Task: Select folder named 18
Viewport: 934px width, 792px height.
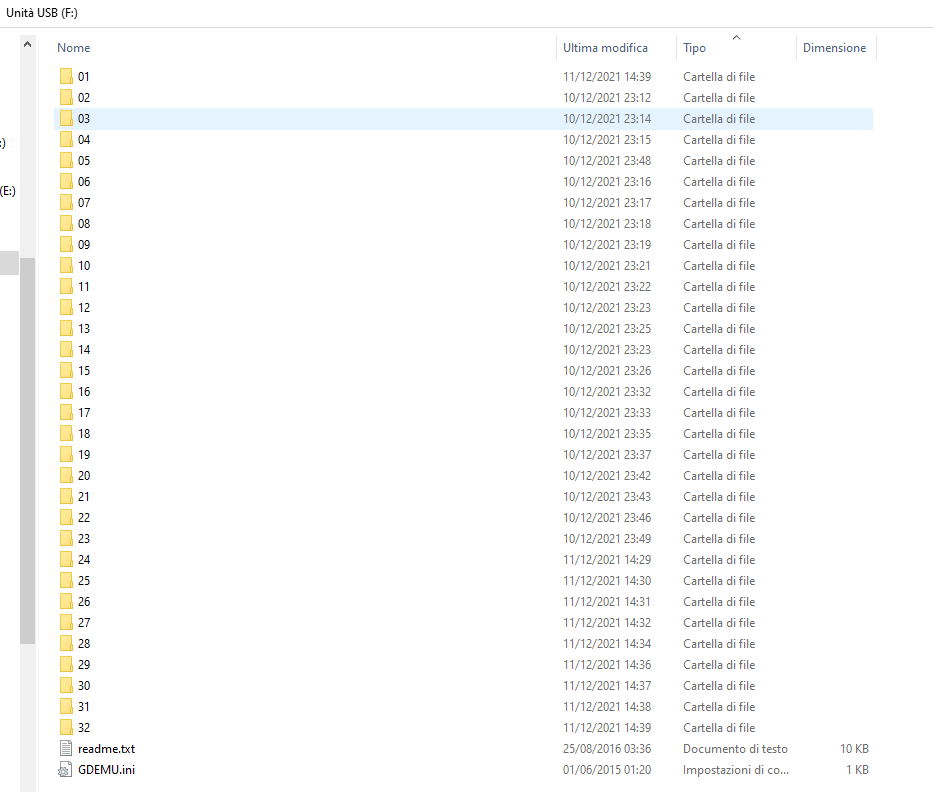Action: (x=84, y=434)
